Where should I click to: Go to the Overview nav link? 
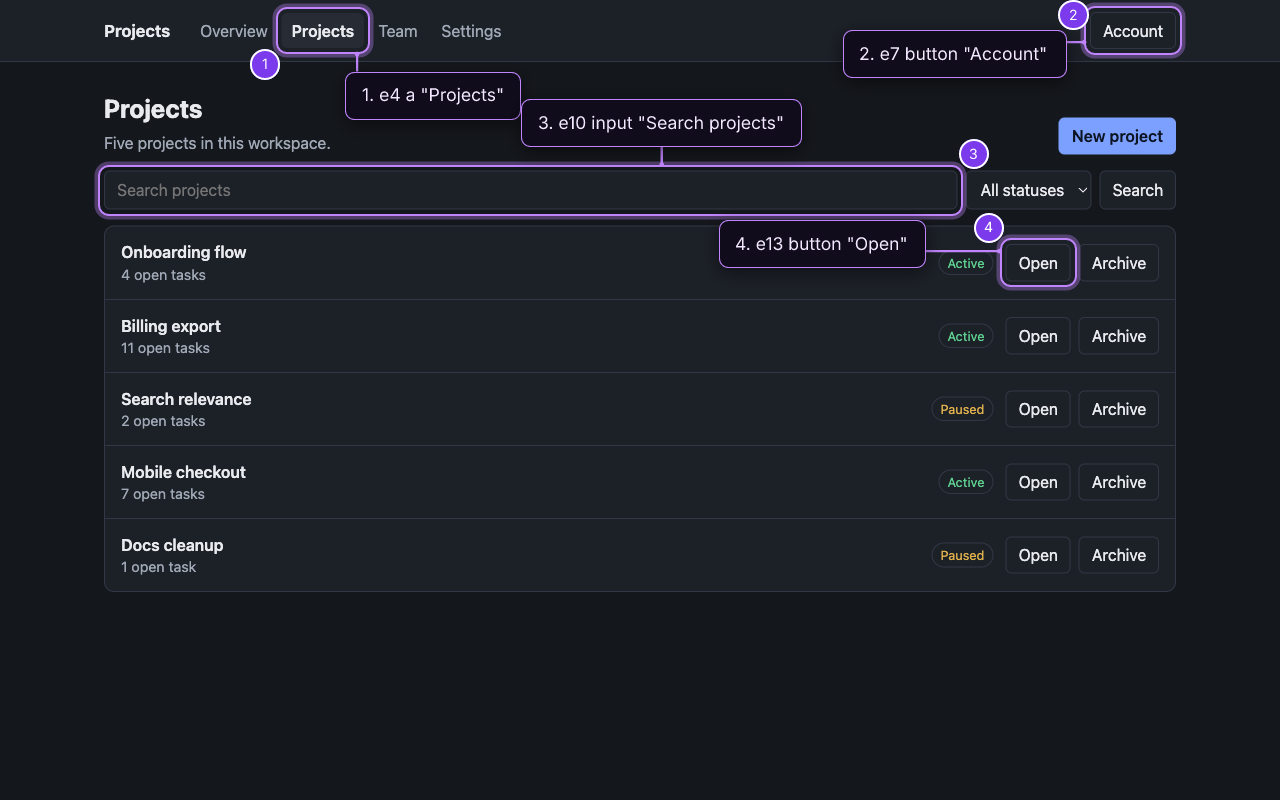pos(234,31)
